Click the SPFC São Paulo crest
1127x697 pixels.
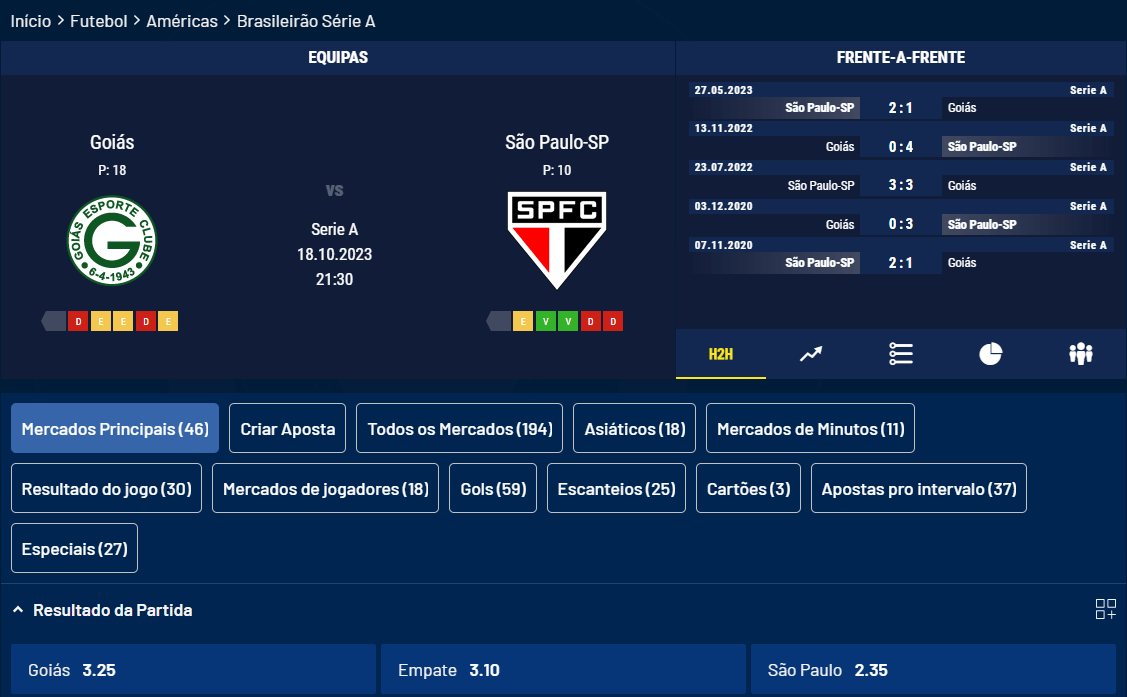(557, 240)
